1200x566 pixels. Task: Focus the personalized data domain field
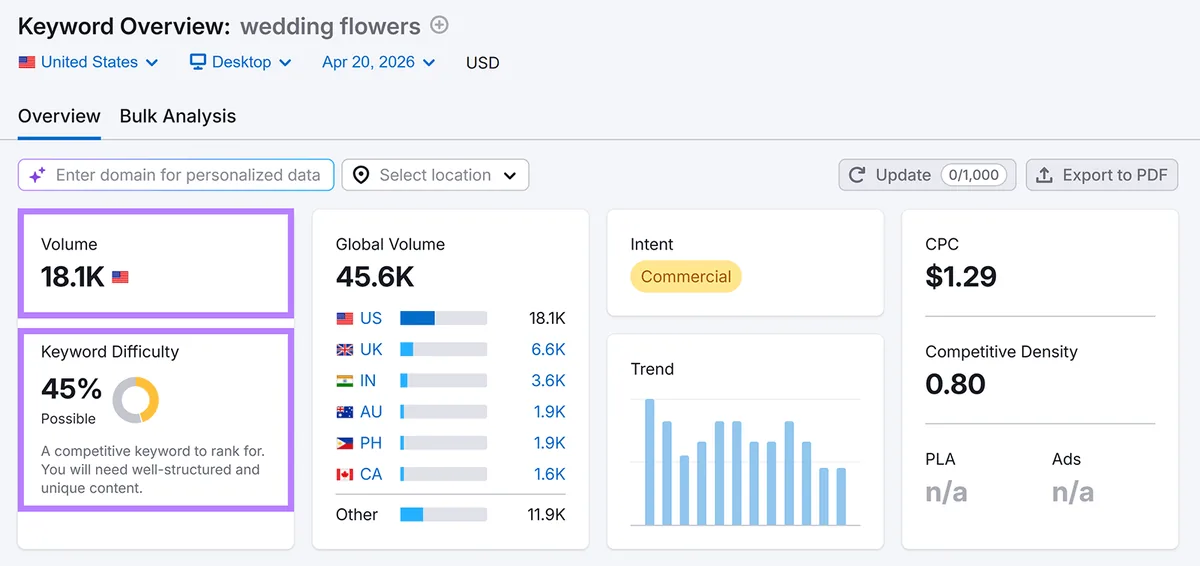click(175, 175)
